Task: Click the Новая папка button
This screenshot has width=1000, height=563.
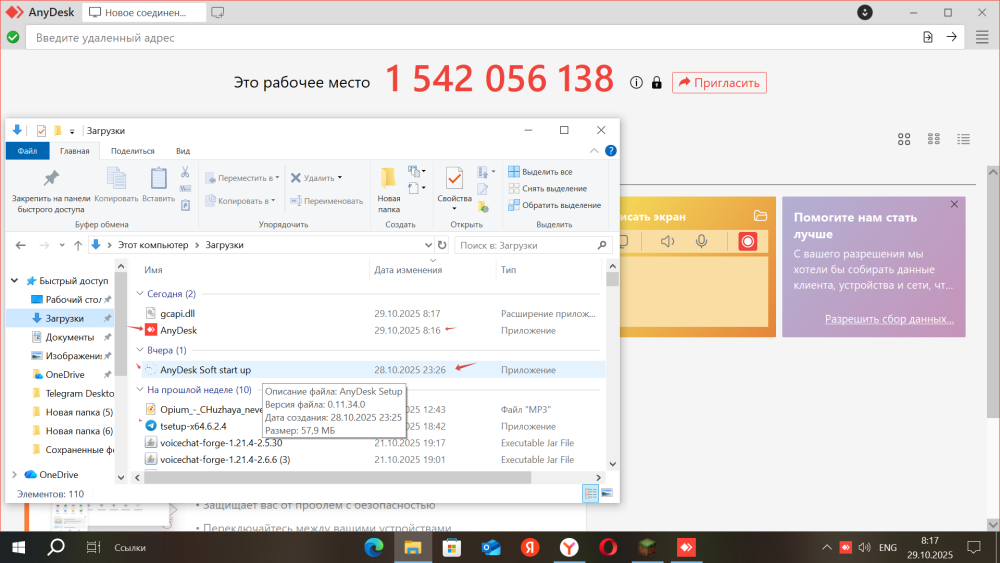Action: click(x=388, y=190)
